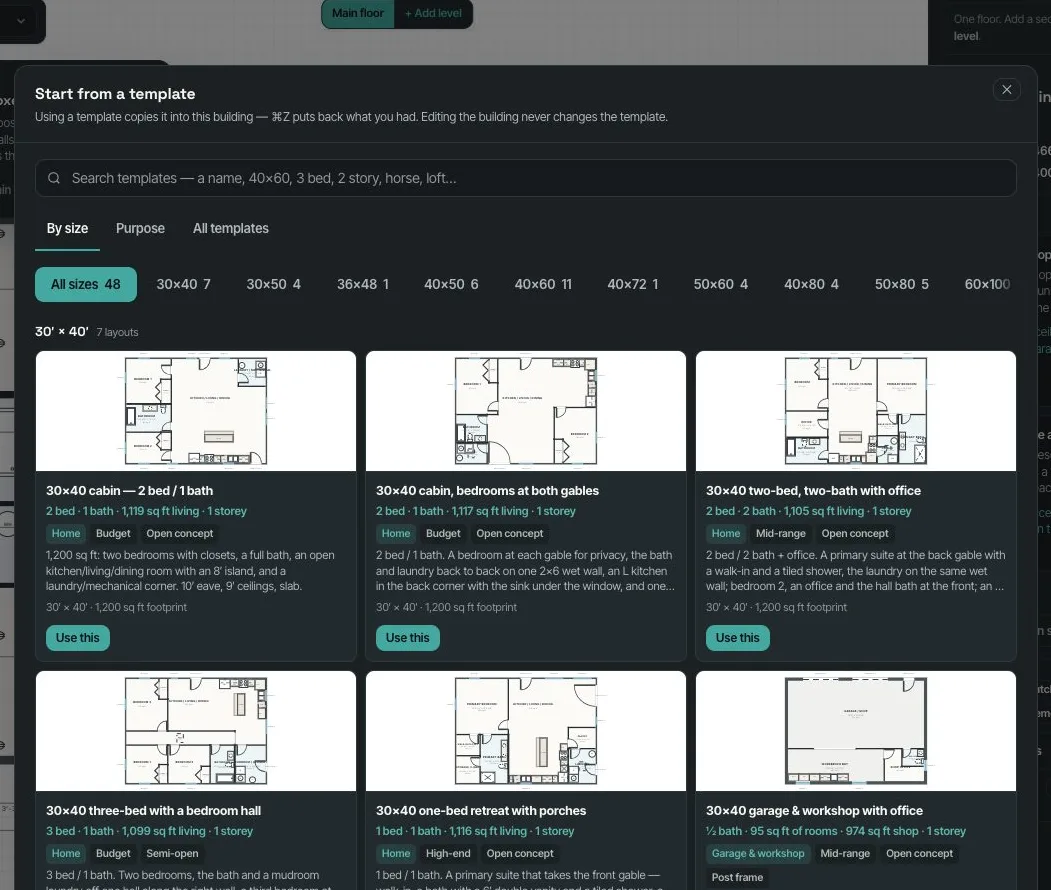Click the Mid-range tag on two-bed two-bath card
Screen dimensions: 1051x890
(781, 533)
